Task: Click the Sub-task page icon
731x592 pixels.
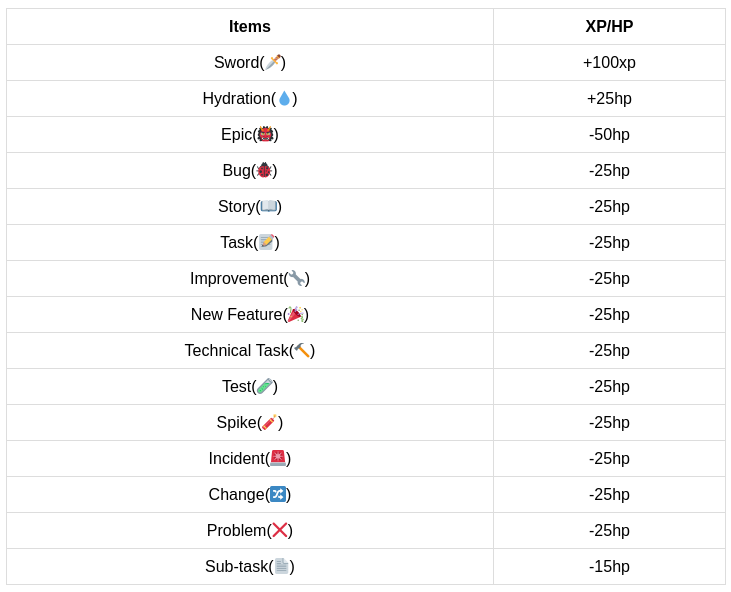Action: [282, 566]
